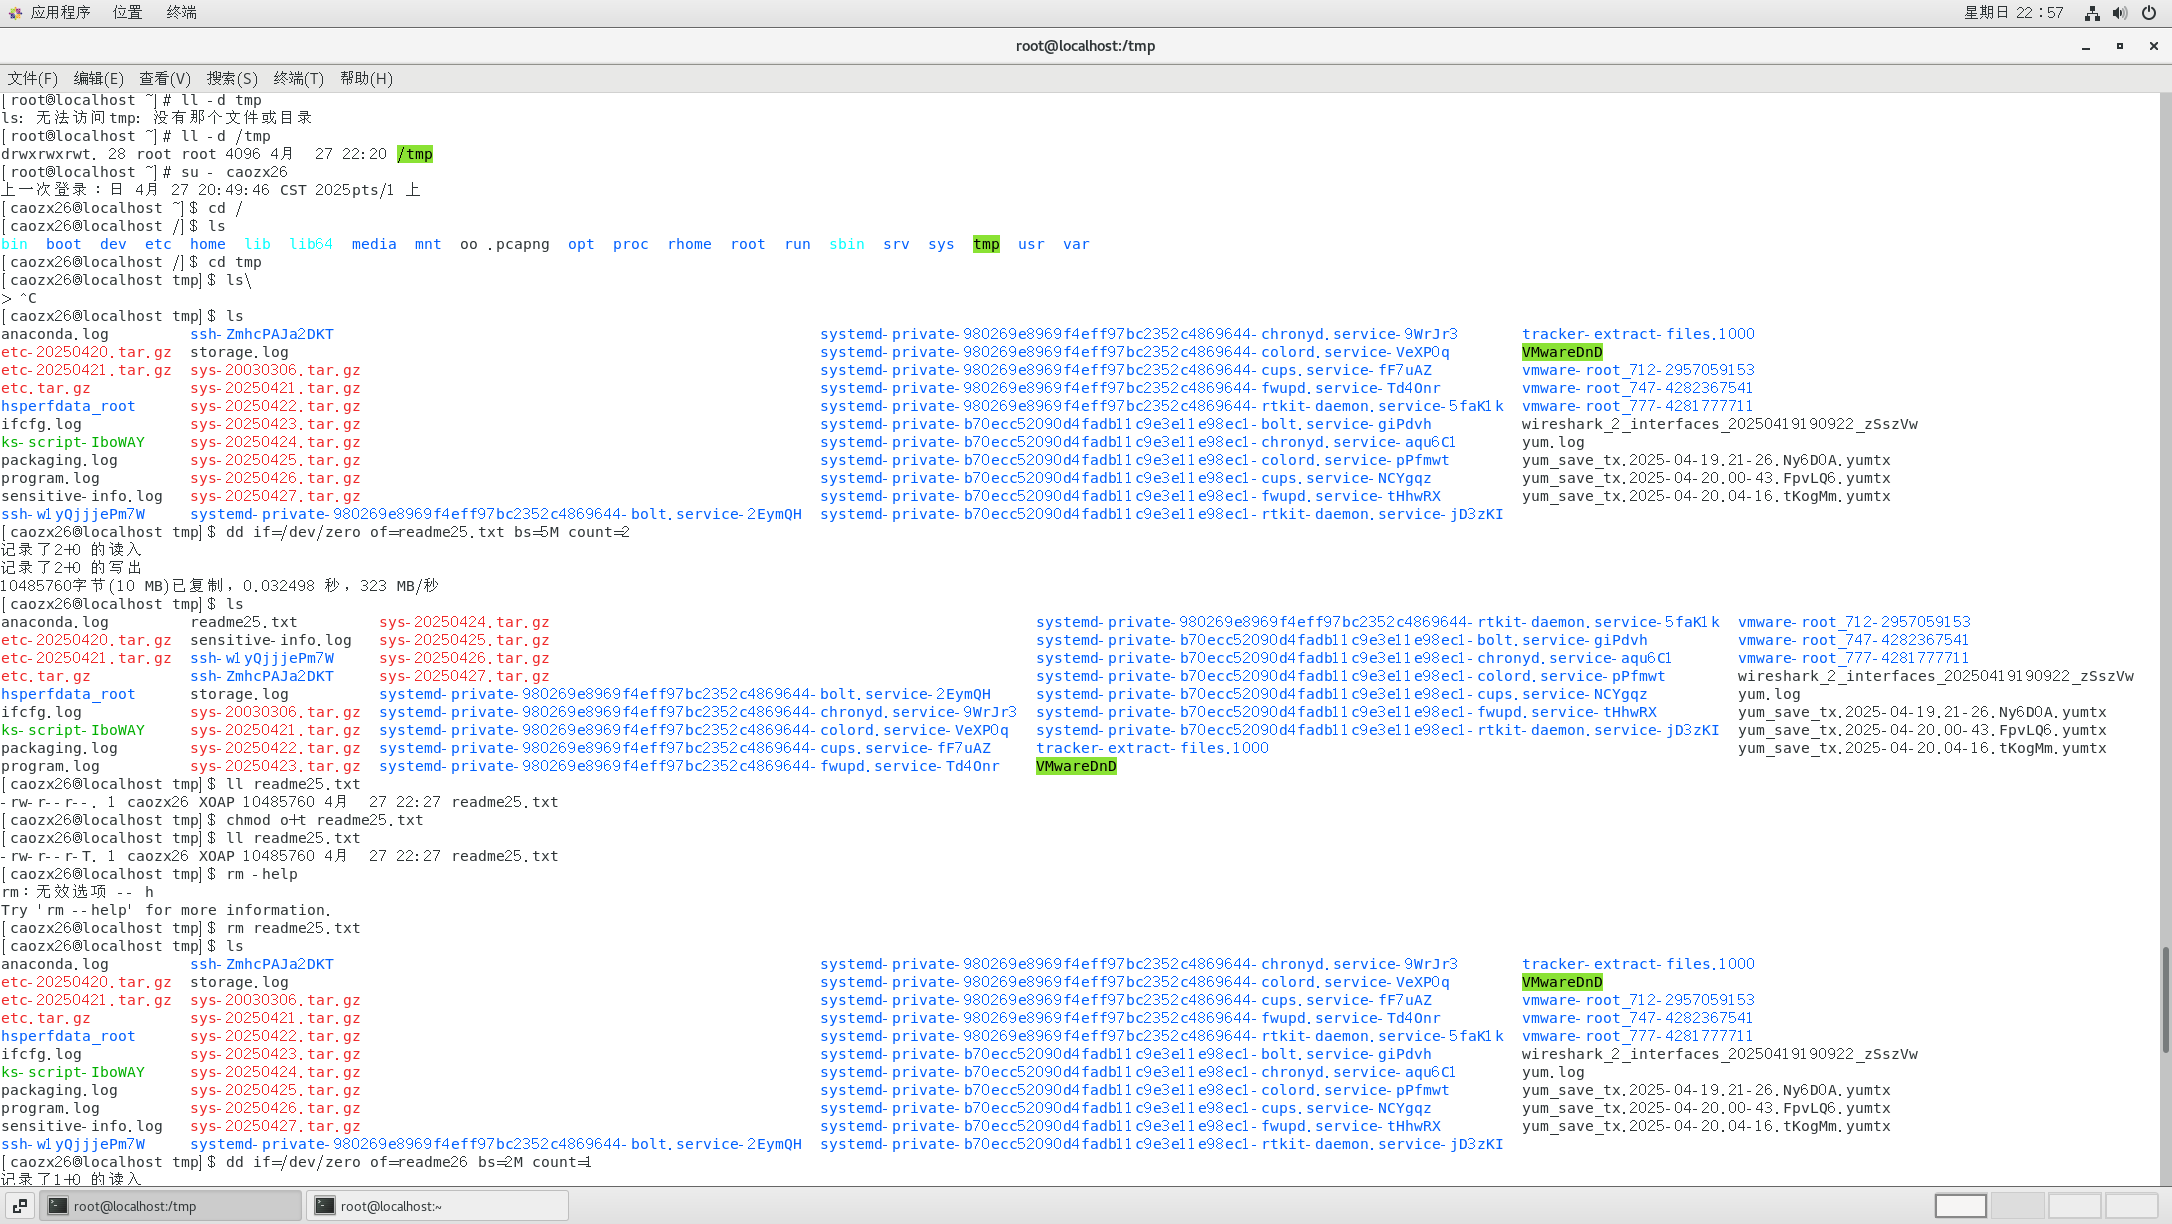This screenshot has height=1224, width=2172.
Task: Open the power menu icon
Action: [2149, 13]
